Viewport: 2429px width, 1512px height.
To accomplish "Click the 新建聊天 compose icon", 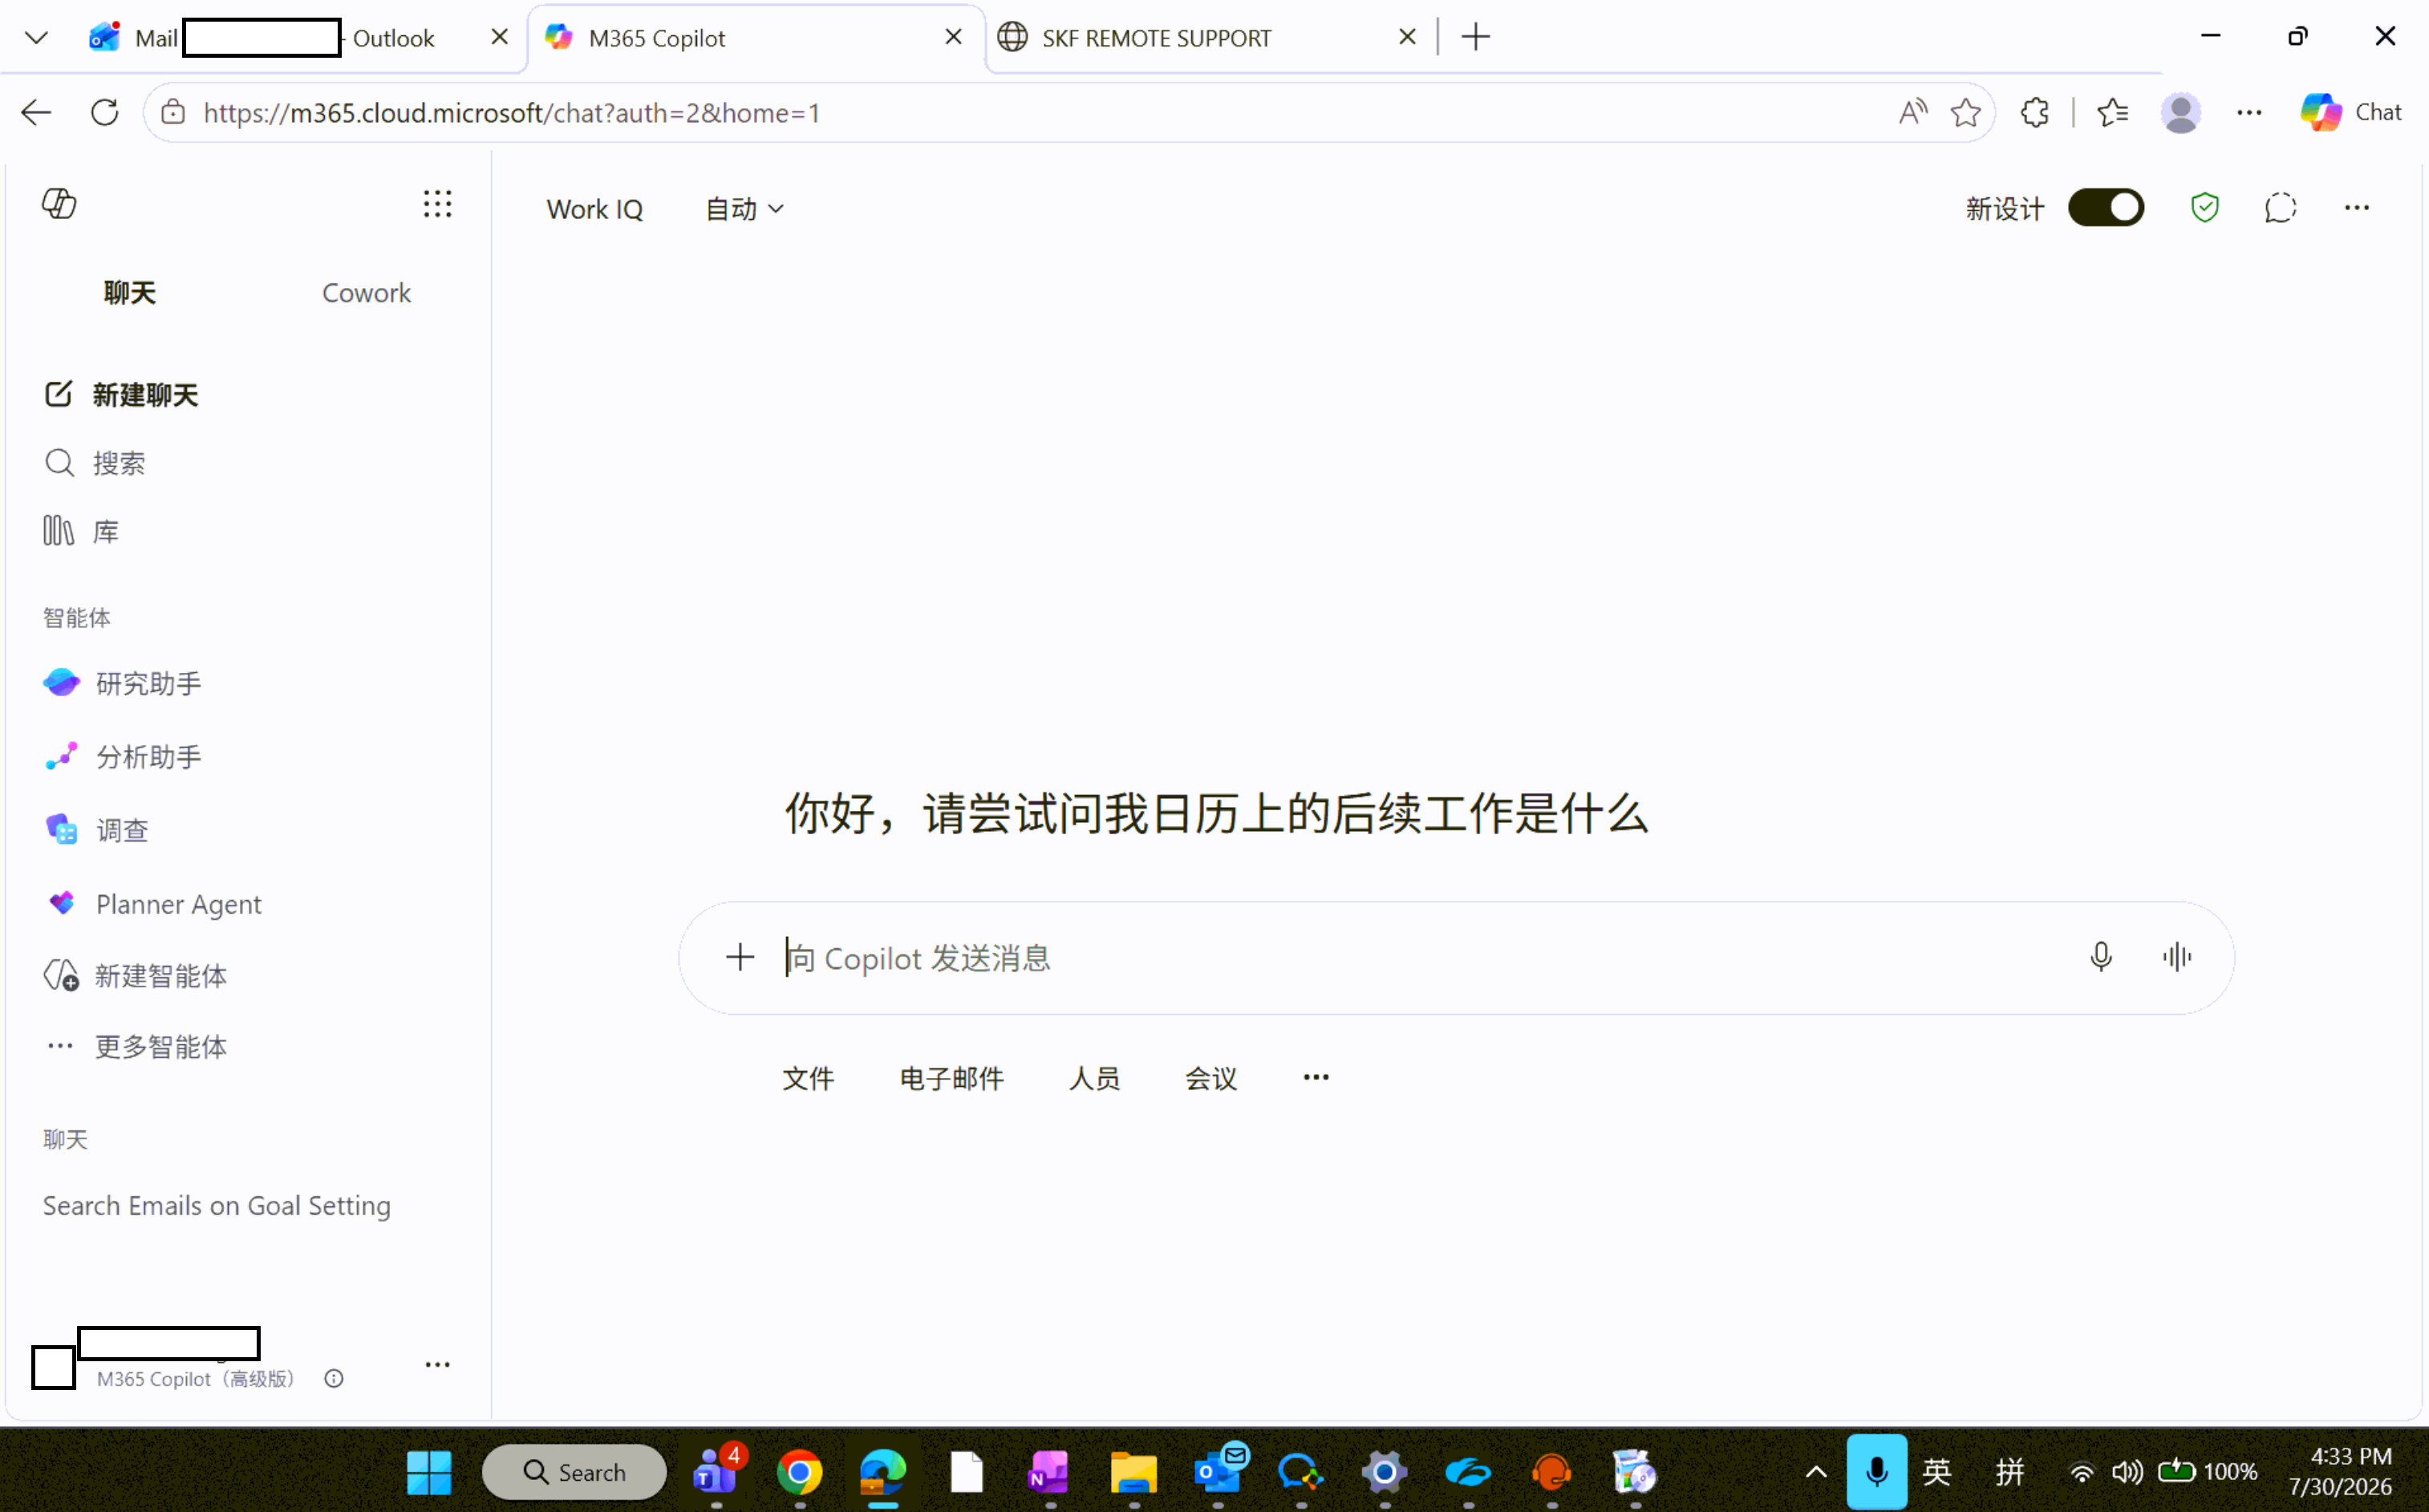I will (x=59, y=394).
